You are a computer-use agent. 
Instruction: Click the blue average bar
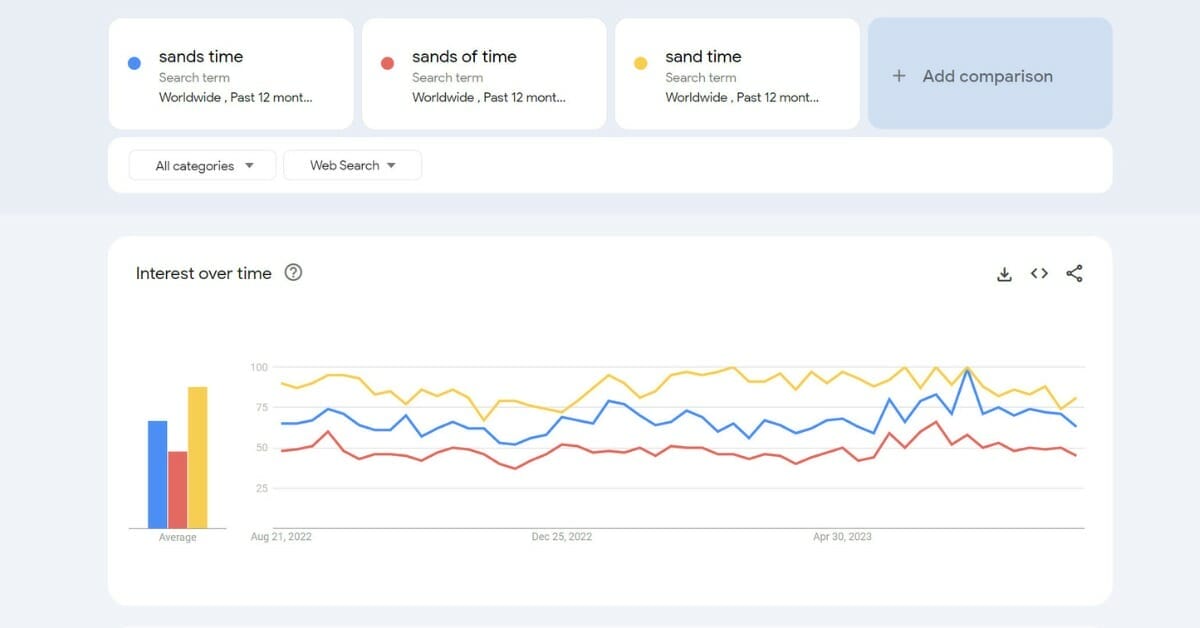[x=158, y=474]
